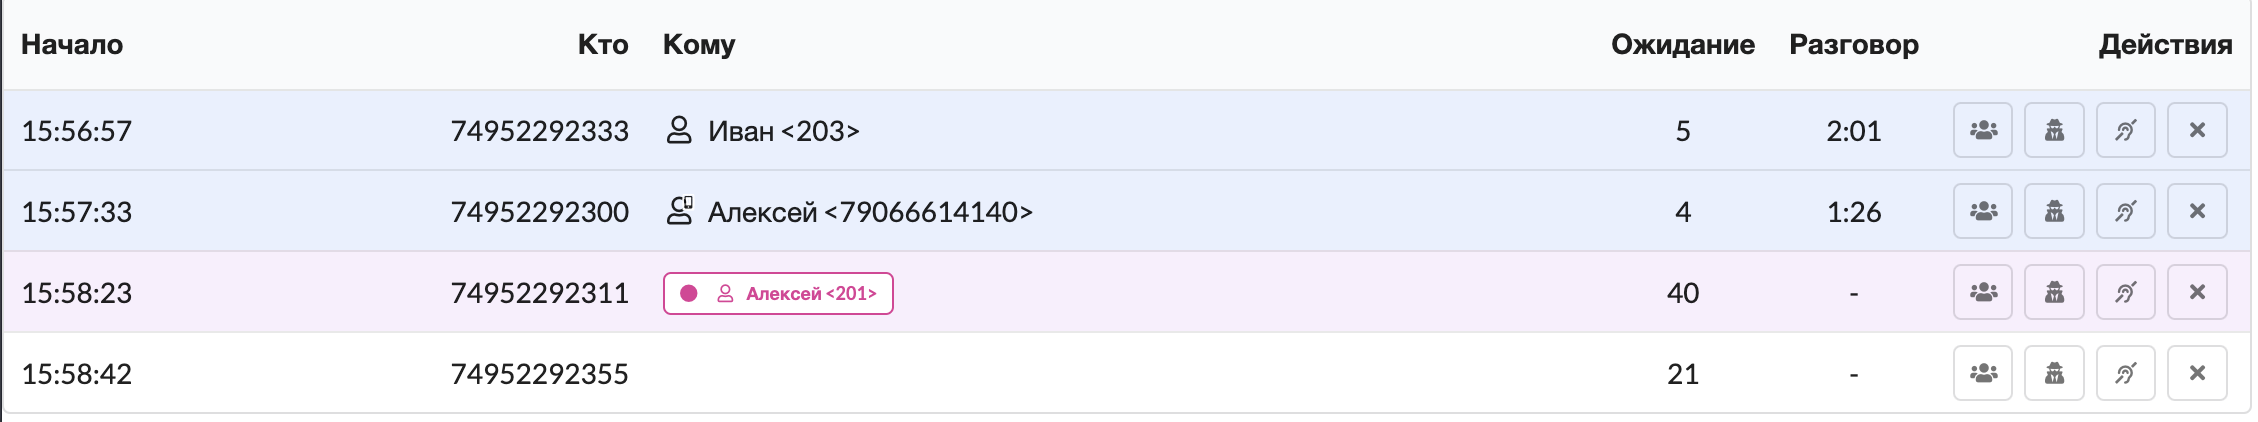
Task: Hang up the call from 74952292333
Action: 2197,131
